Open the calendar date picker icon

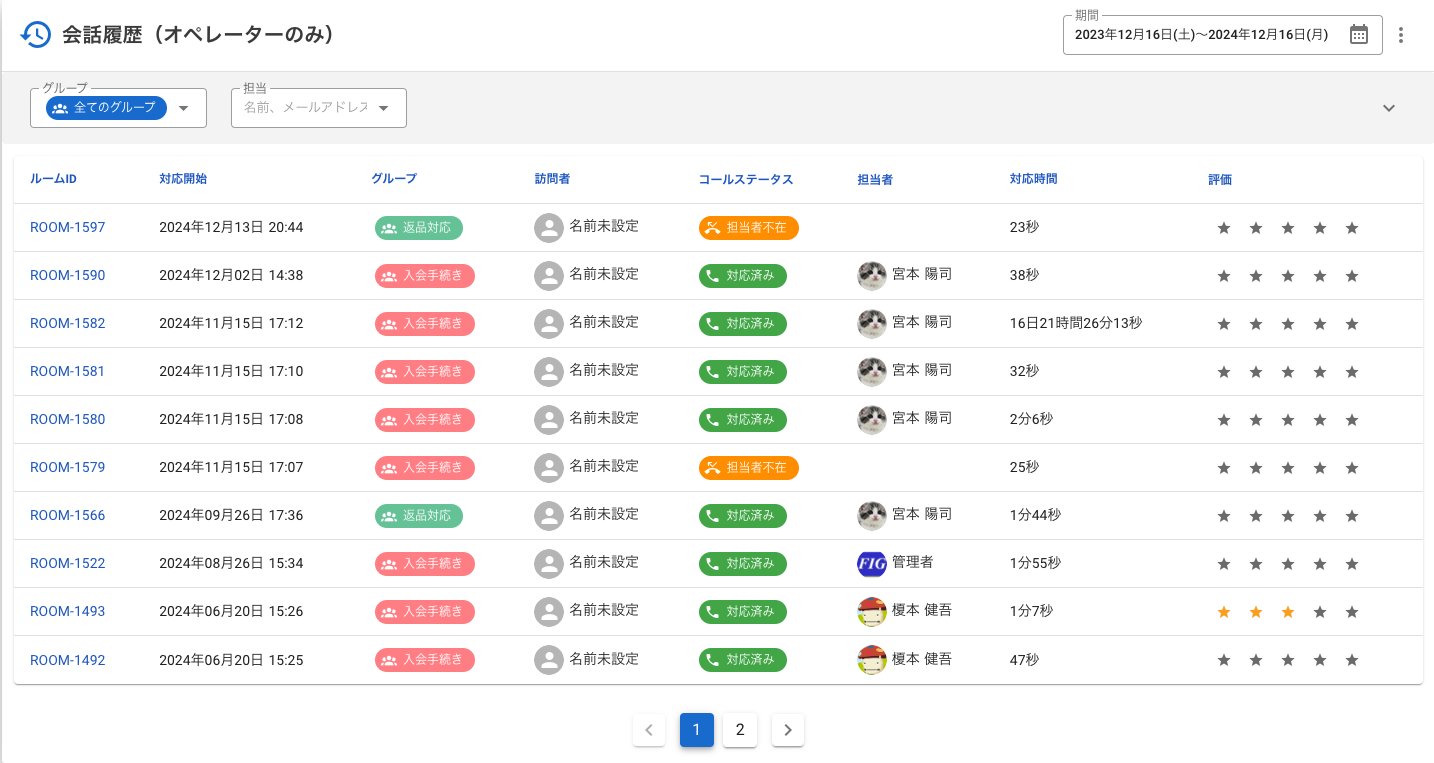coord(1359,35)
